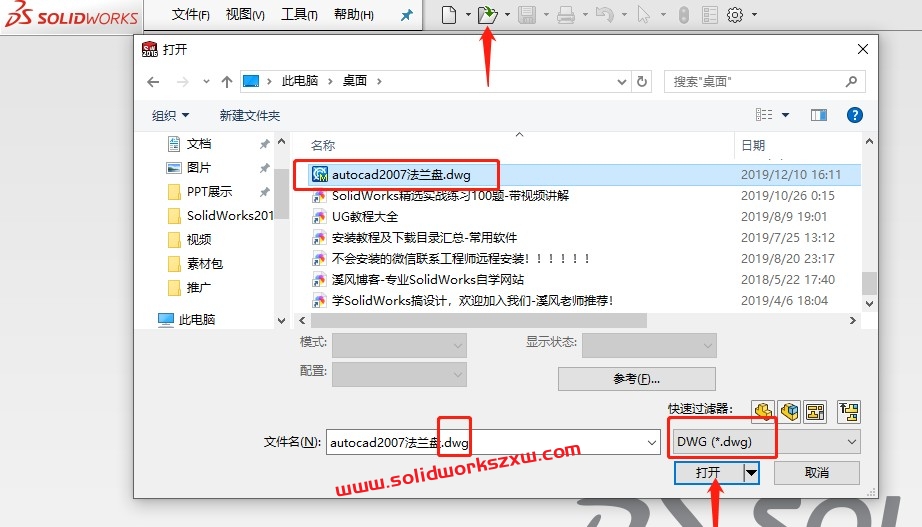Sort by 名称 column header

(323, 145)
